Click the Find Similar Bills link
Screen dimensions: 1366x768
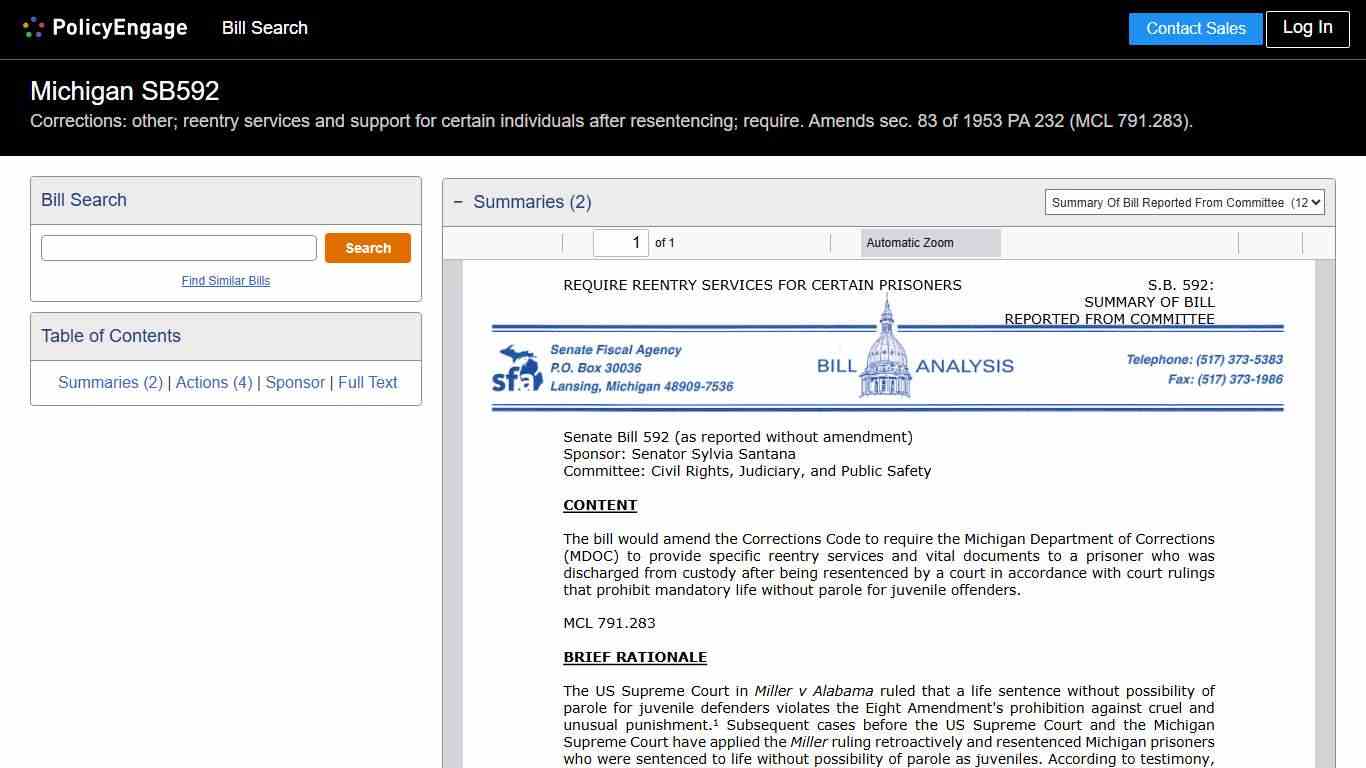tap(226, 281)
